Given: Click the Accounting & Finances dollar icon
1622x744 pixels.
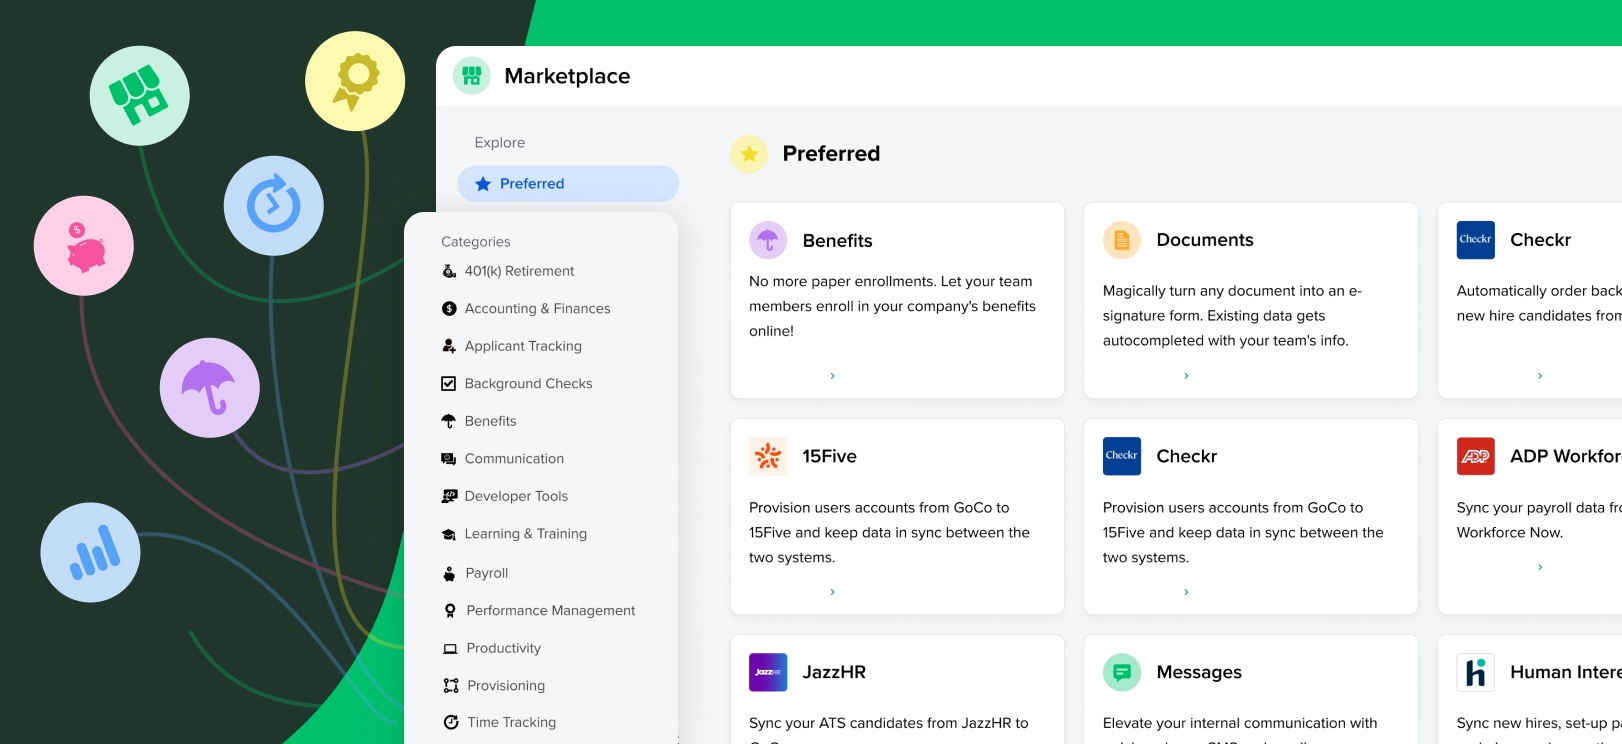Looking at the screenshot, I should click(x=449, y=309).
